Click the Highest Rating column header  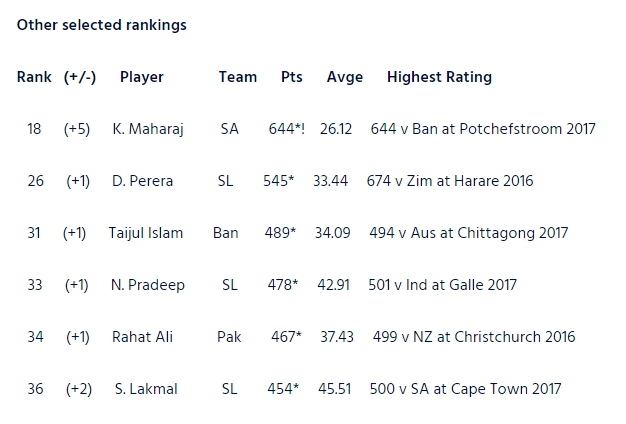[439, 77]
